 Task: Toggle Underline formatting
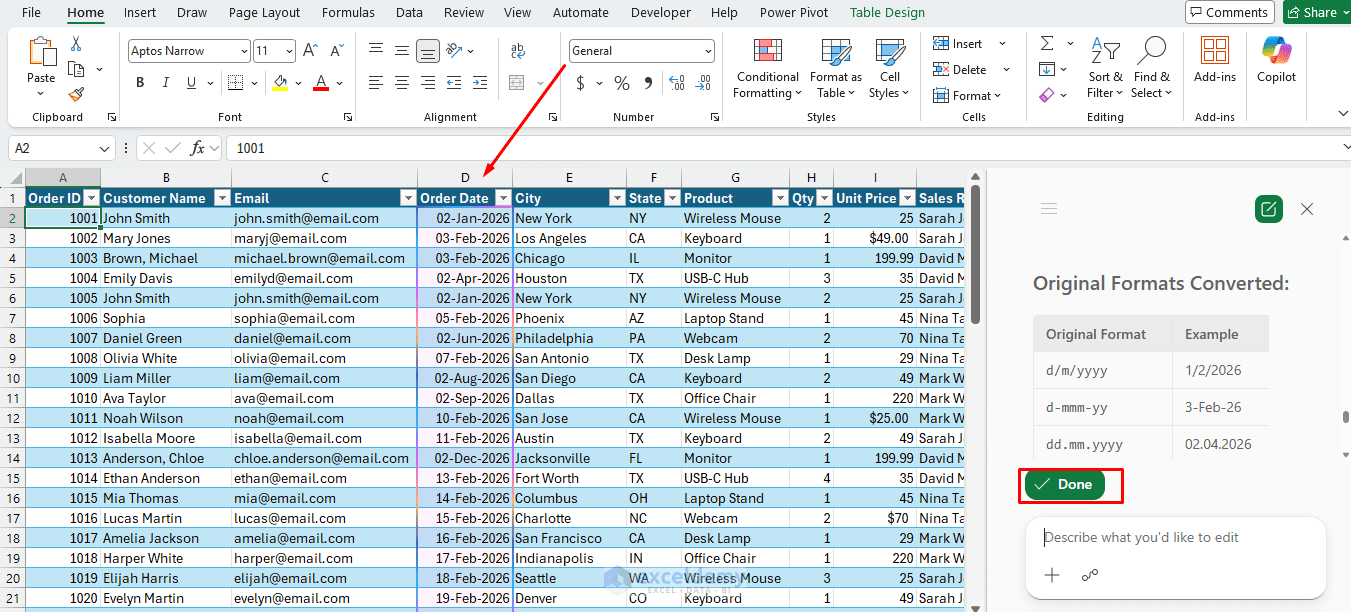[192, 83]
